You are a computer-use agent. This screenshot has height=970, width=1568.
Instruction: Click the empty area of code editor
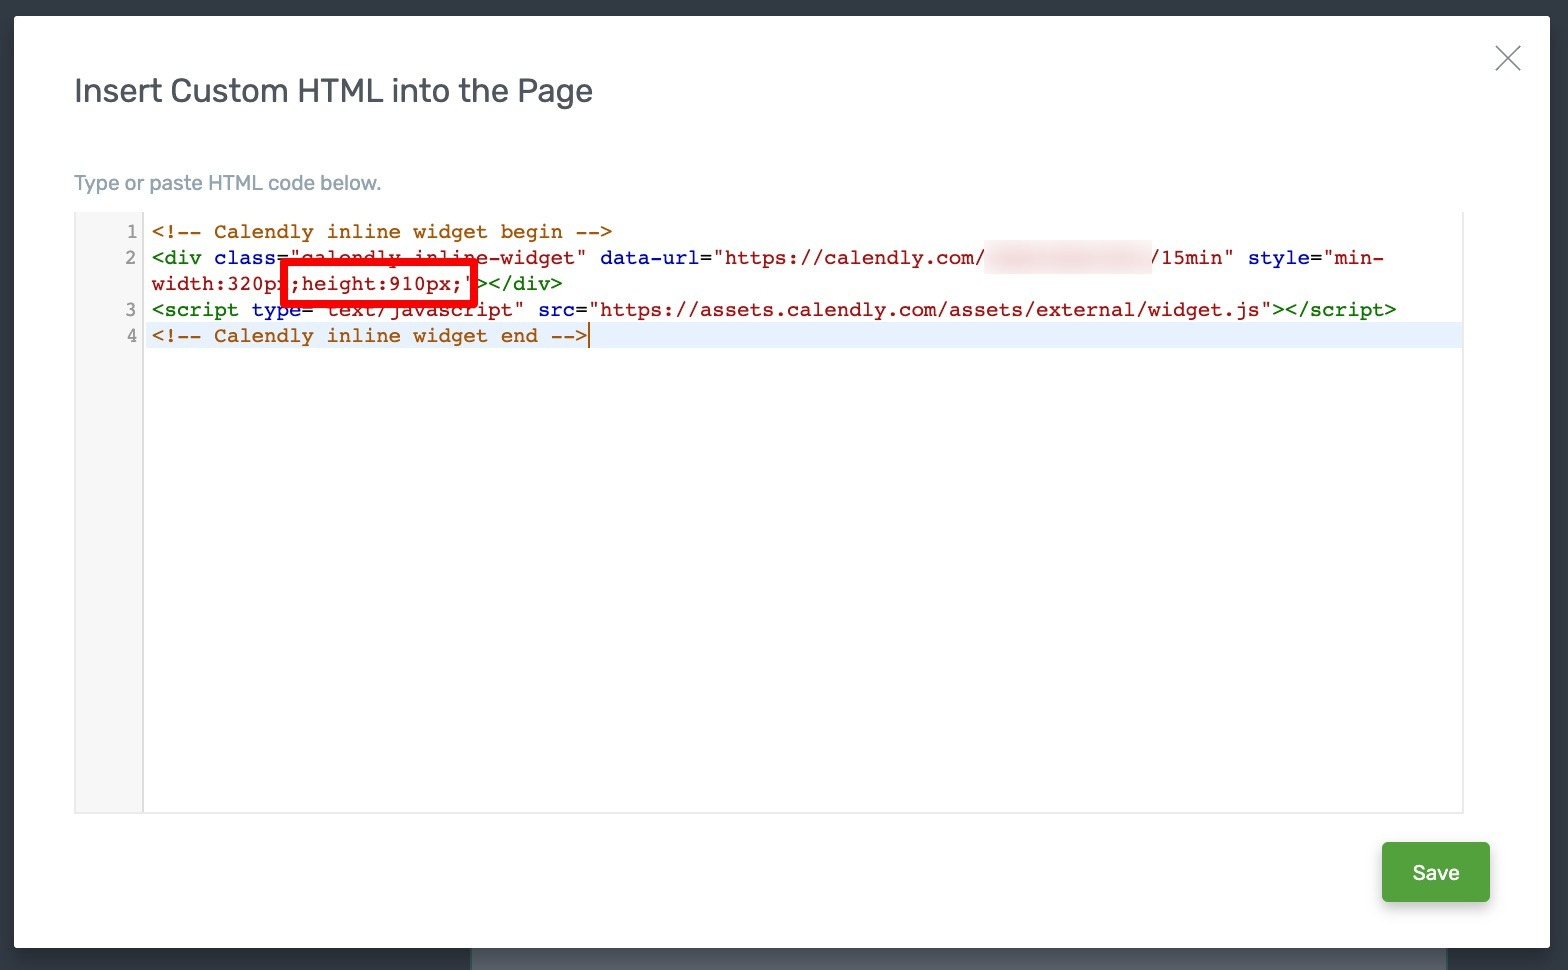[x=800, y=580]
